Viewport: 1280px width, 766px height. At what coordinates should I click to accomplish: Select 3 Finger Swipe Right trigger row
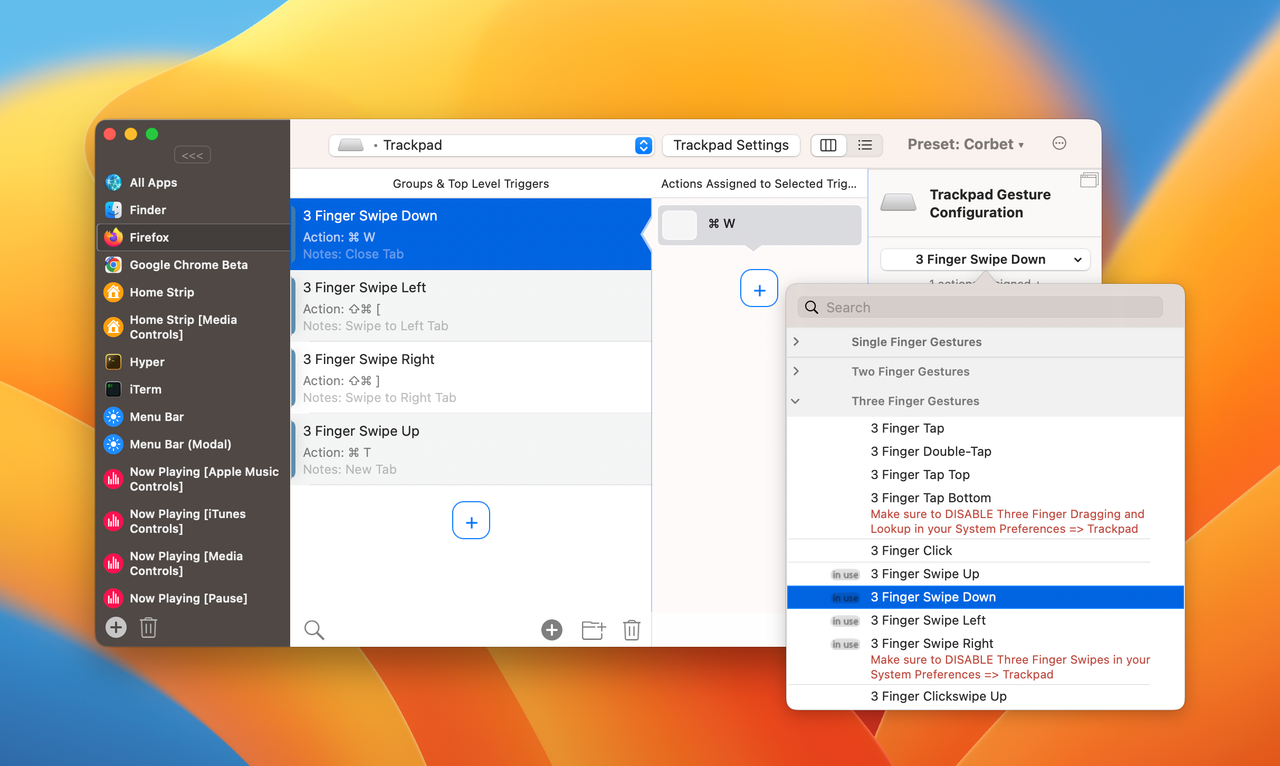click(x=471, y=378)
